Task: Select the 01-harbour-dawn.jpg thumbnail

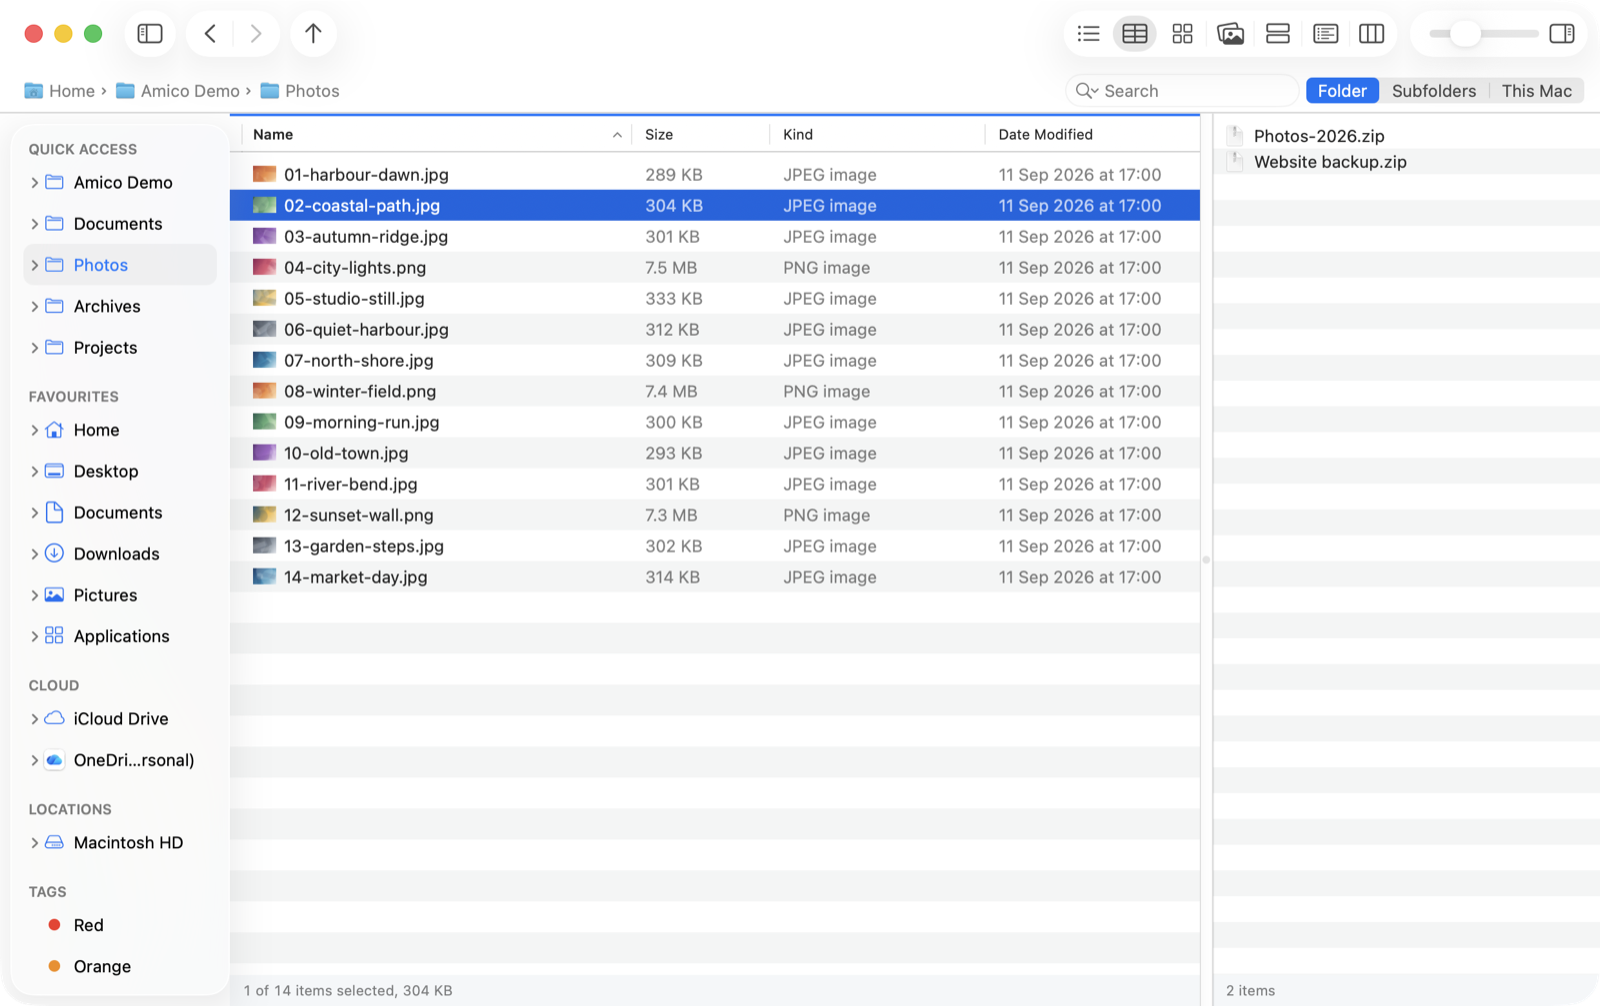Action: point(264,174)
